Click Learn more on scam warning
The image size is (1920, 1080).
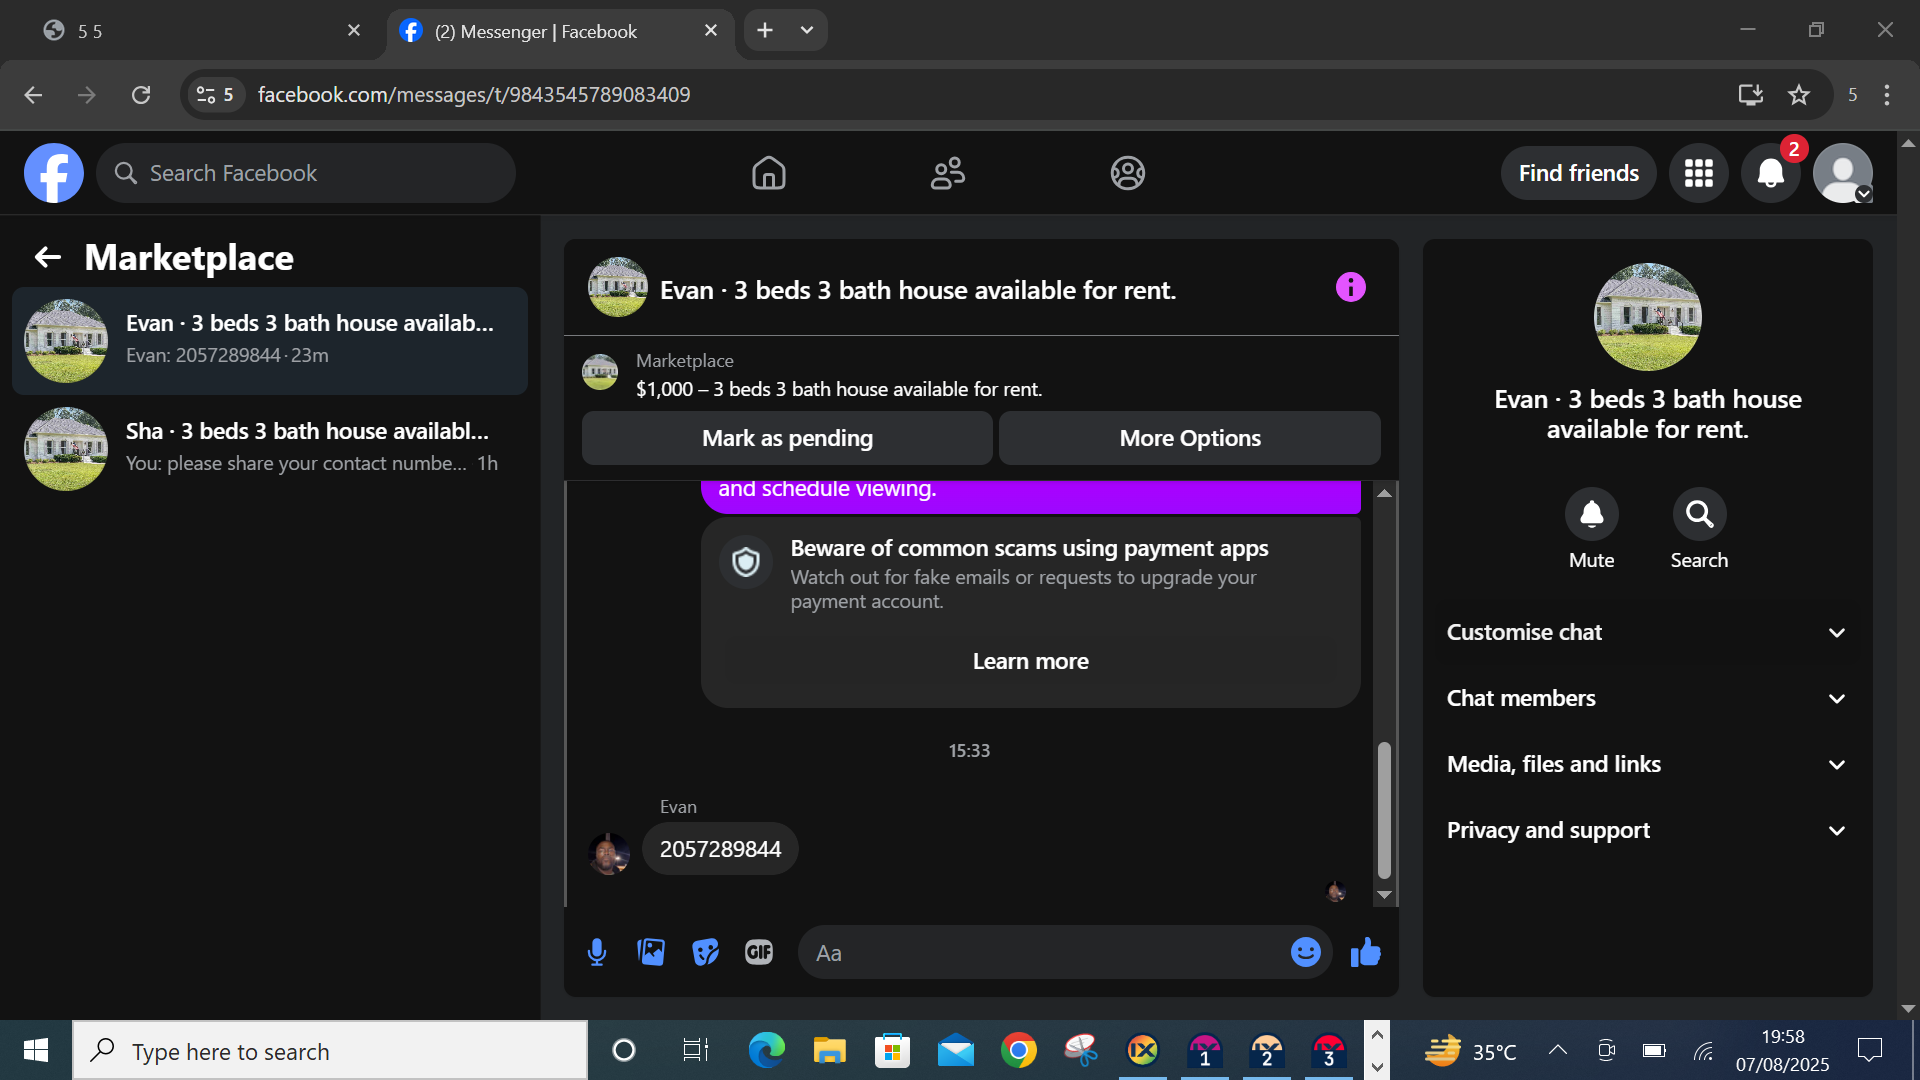coord(1030,661)
